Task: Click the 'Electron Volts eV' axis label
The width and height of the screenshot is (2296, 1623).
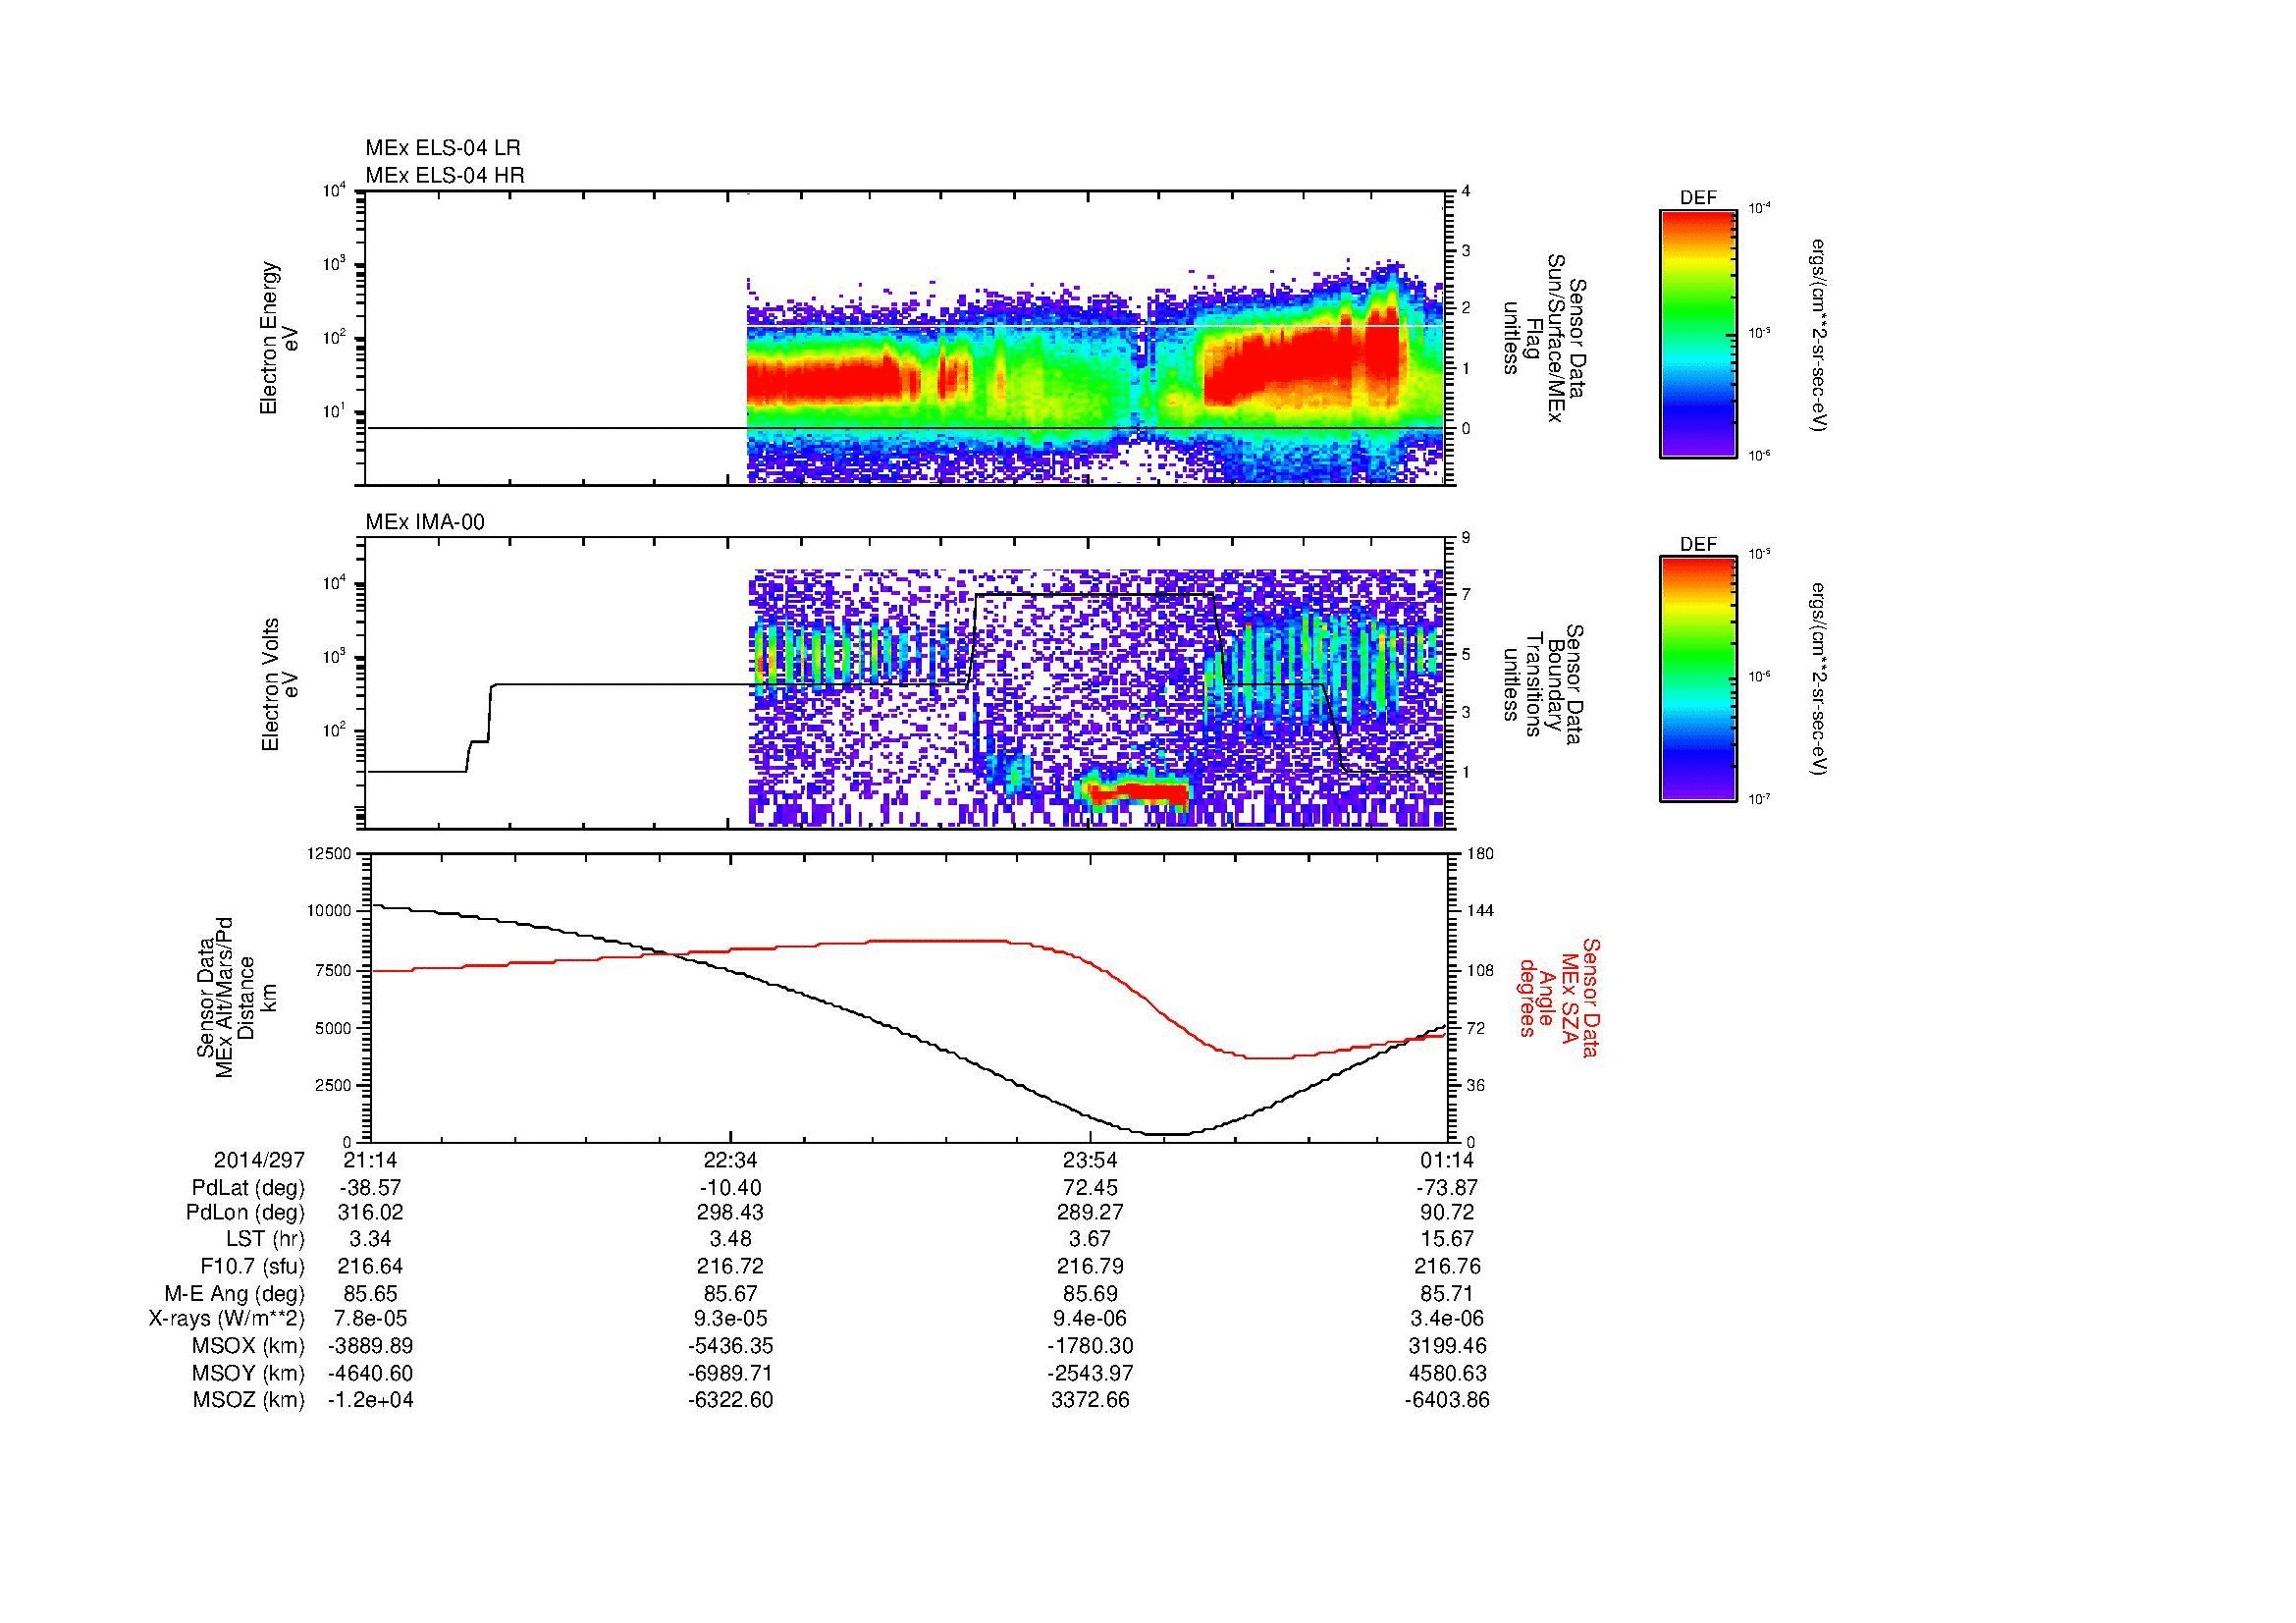Action: [x=279, y=685]
